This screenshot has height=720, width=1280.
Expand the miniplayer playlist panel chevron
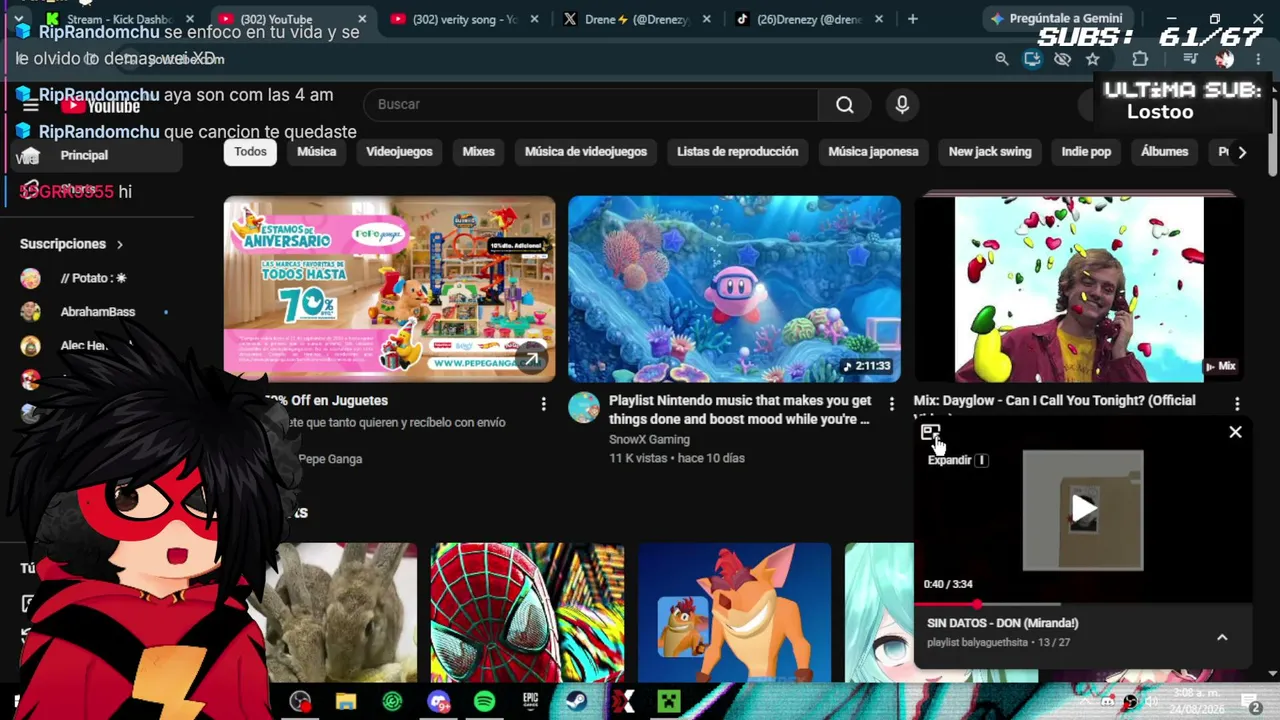click(1222, 637)
